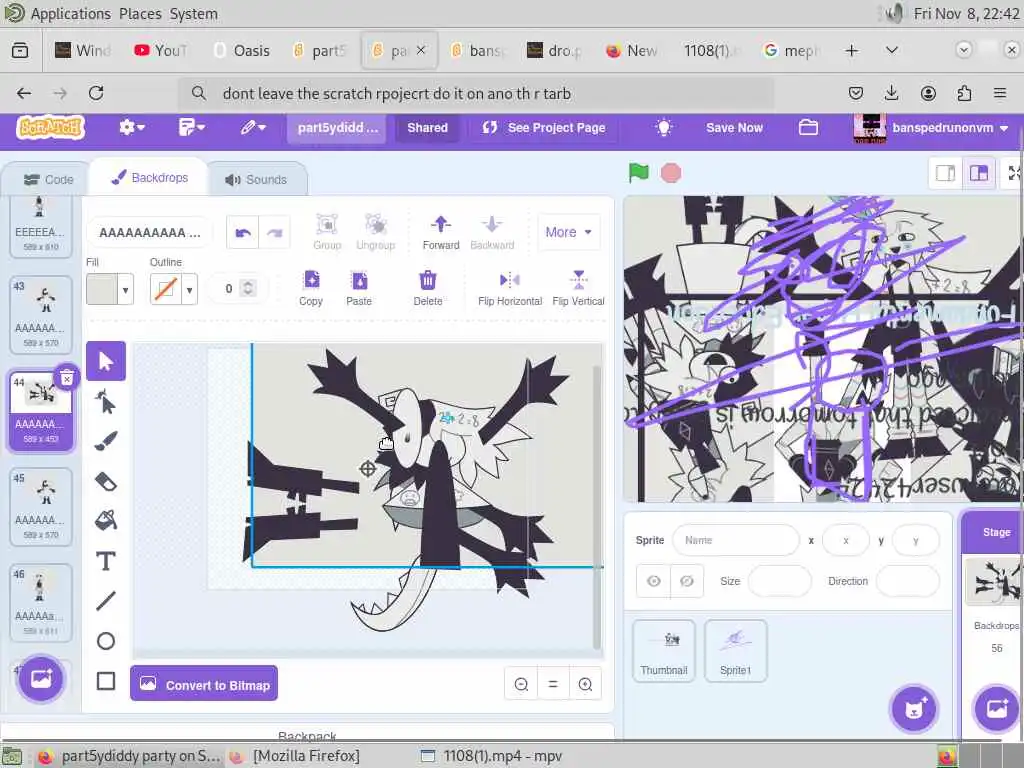This screenshot has width=1024, height=768.
Task: Open the Fill color dropdown
Action: tap(125, 289)
